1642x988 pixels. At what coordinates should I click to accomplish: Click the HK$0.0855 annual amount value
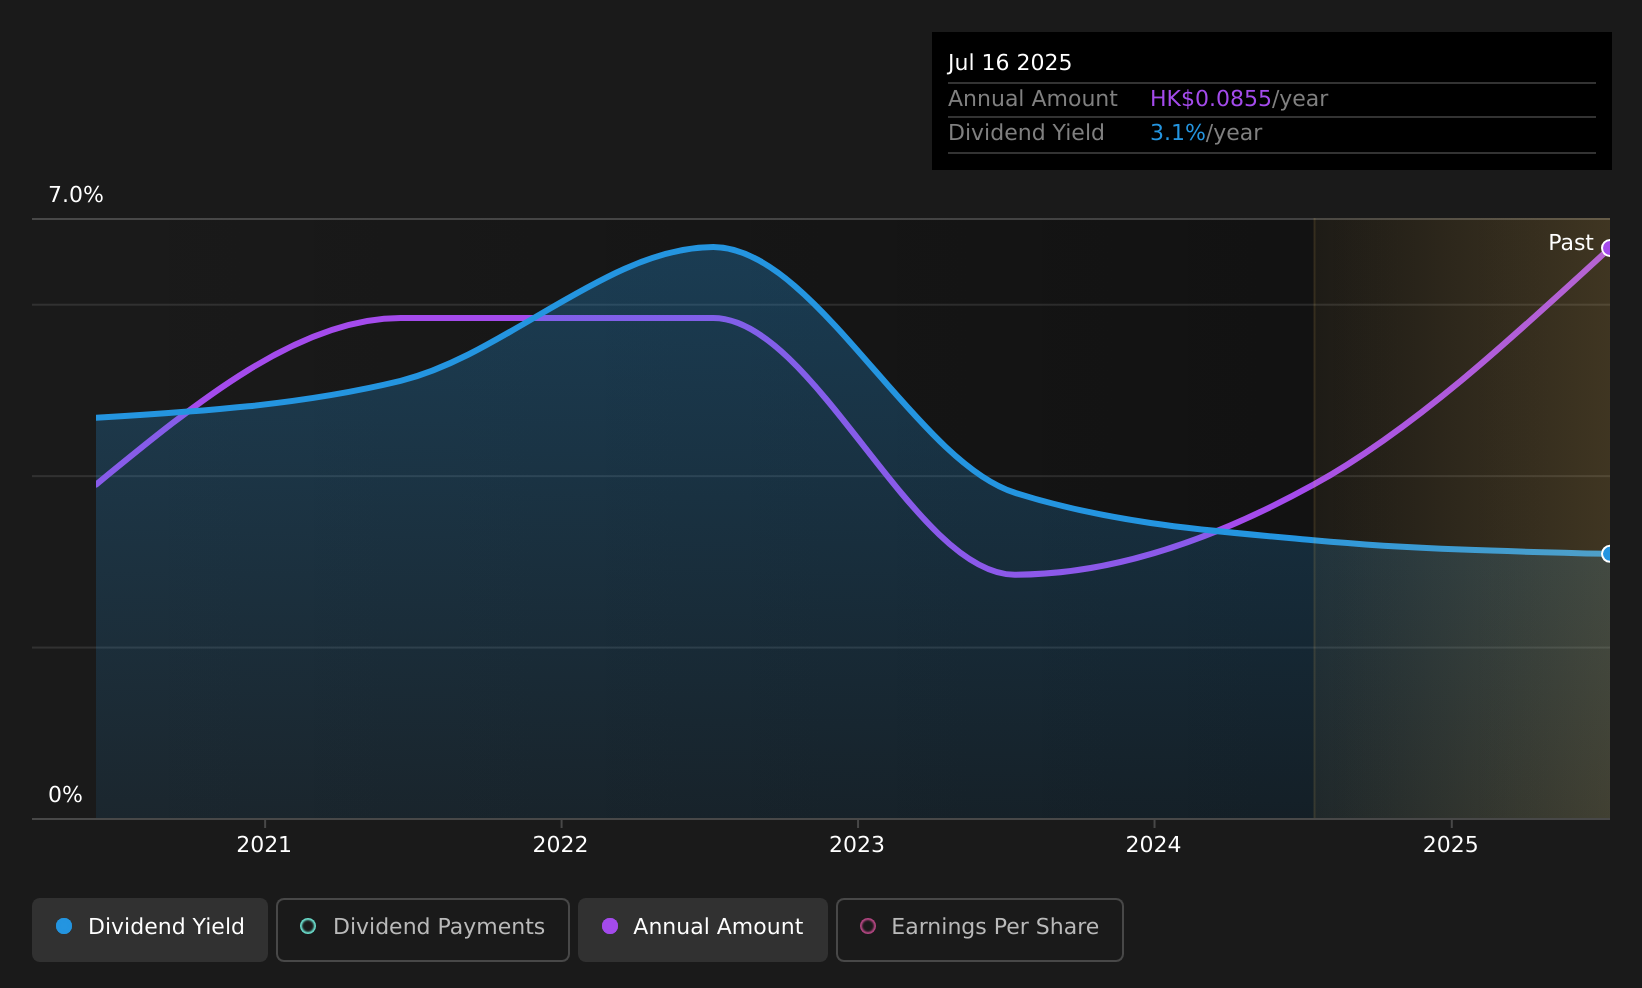[x=1210, y=99]
